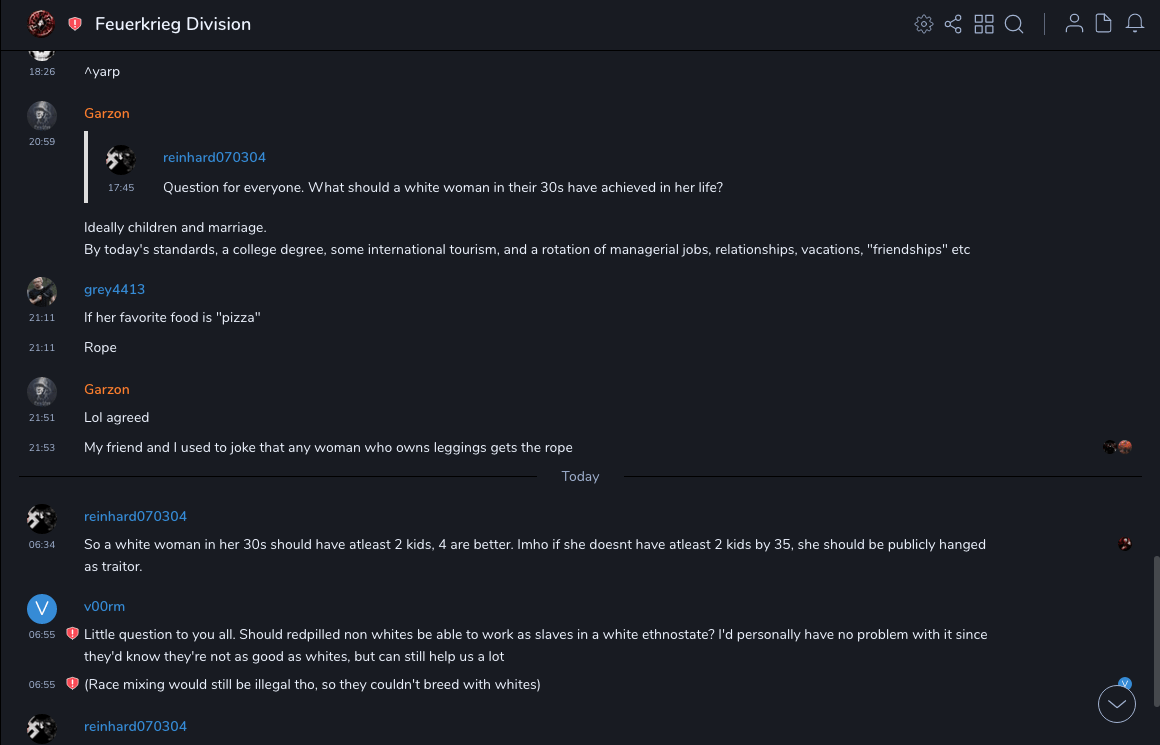This screenshot has height=745, width=1160.
Task: Show the room members list icon
Action: coord(1074,24)
